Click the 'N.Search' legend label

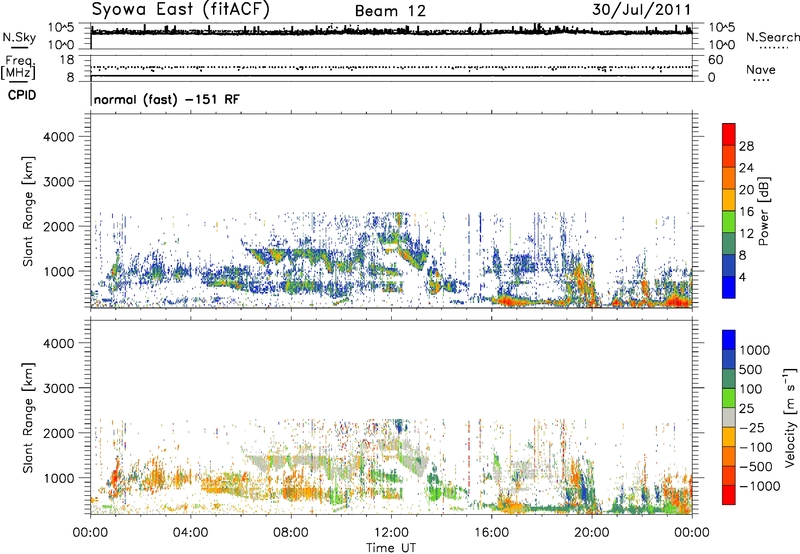click(772, 37)
